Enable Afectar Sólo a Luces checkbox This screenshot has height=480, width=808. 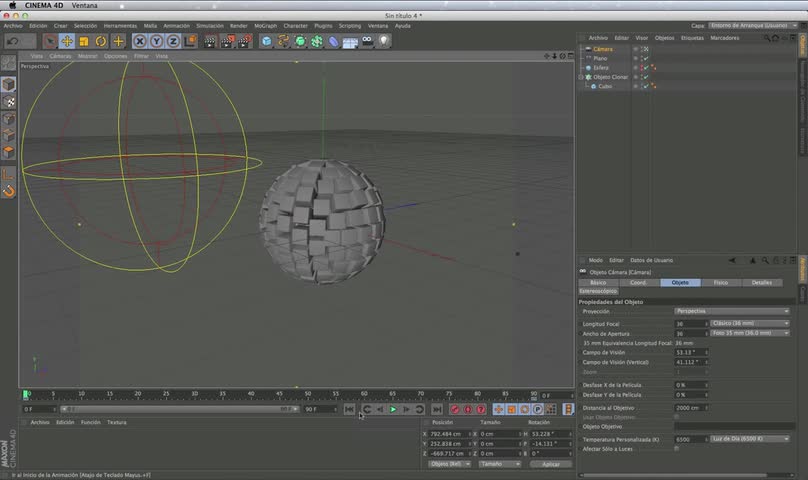(x=677, y=449)
